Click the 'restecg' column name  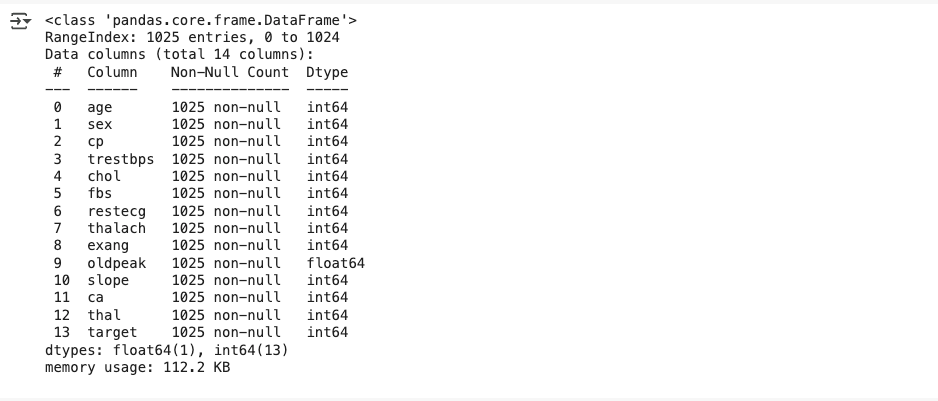point(117,211)
